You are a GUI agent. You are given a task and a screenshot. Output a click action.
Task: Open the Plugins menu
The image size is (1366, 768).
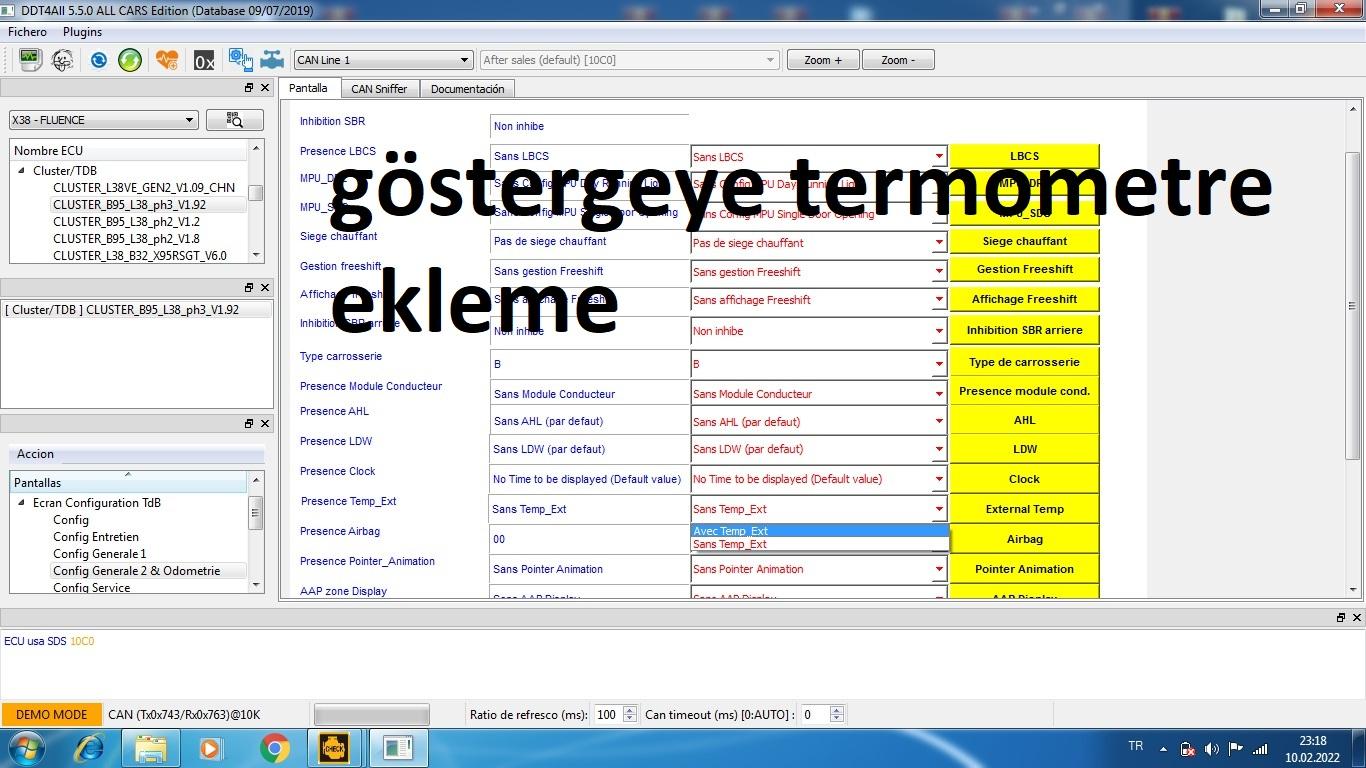(82, 32)
